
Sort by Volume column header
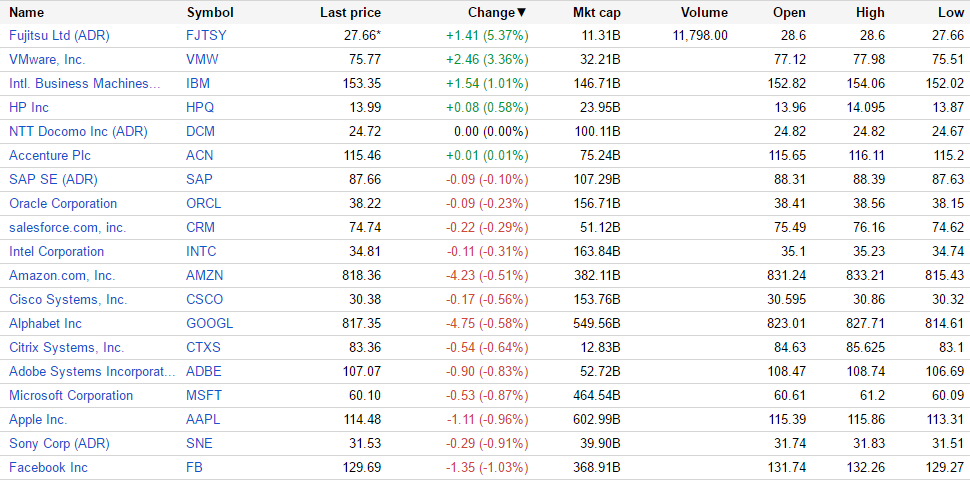(x=704, y=12)
